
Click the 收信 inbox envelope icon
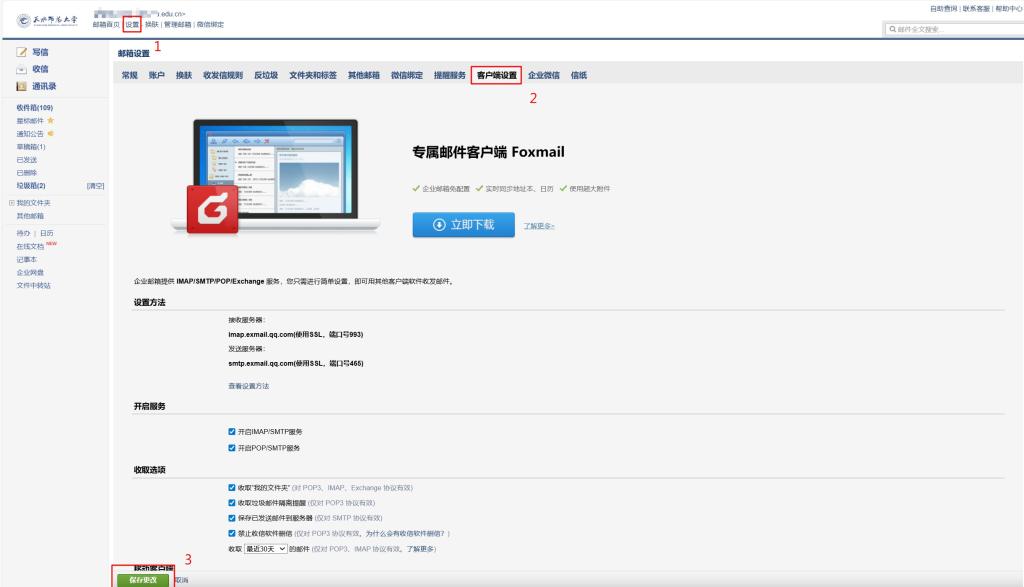pyautogui.click(x=22, y=69)
